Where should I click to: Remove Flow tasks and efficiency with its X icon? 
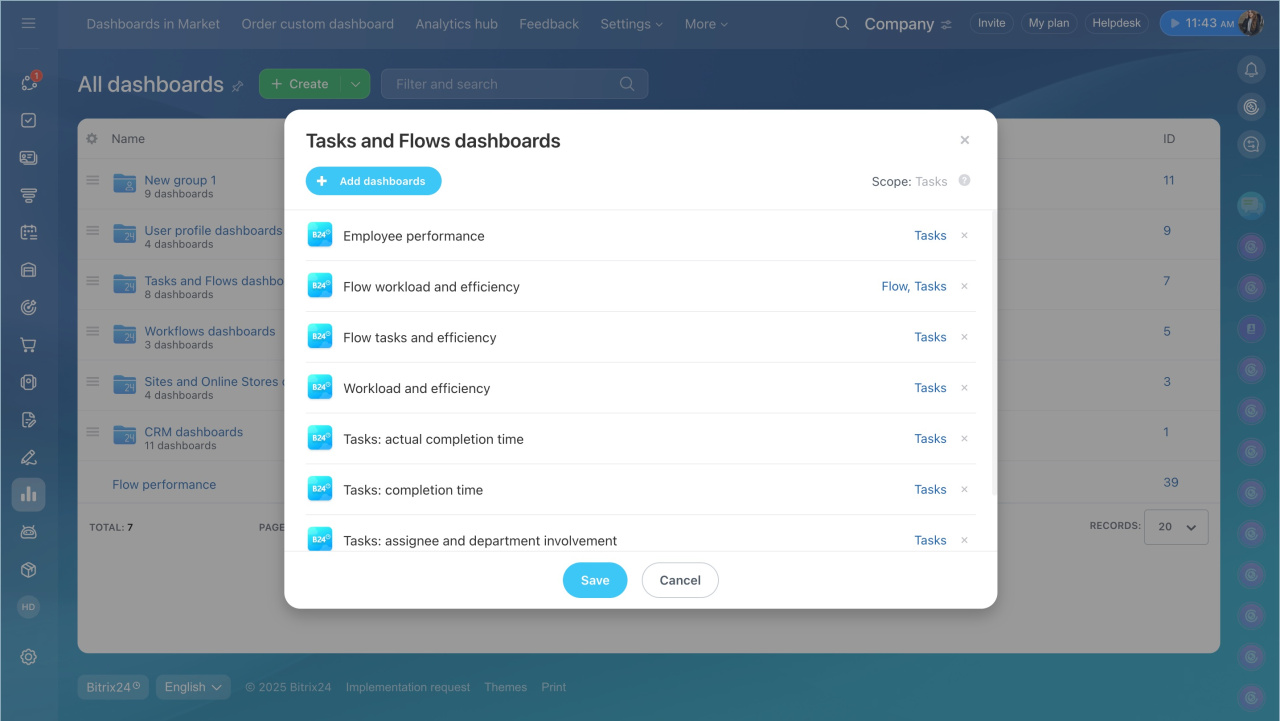point(964,338)
